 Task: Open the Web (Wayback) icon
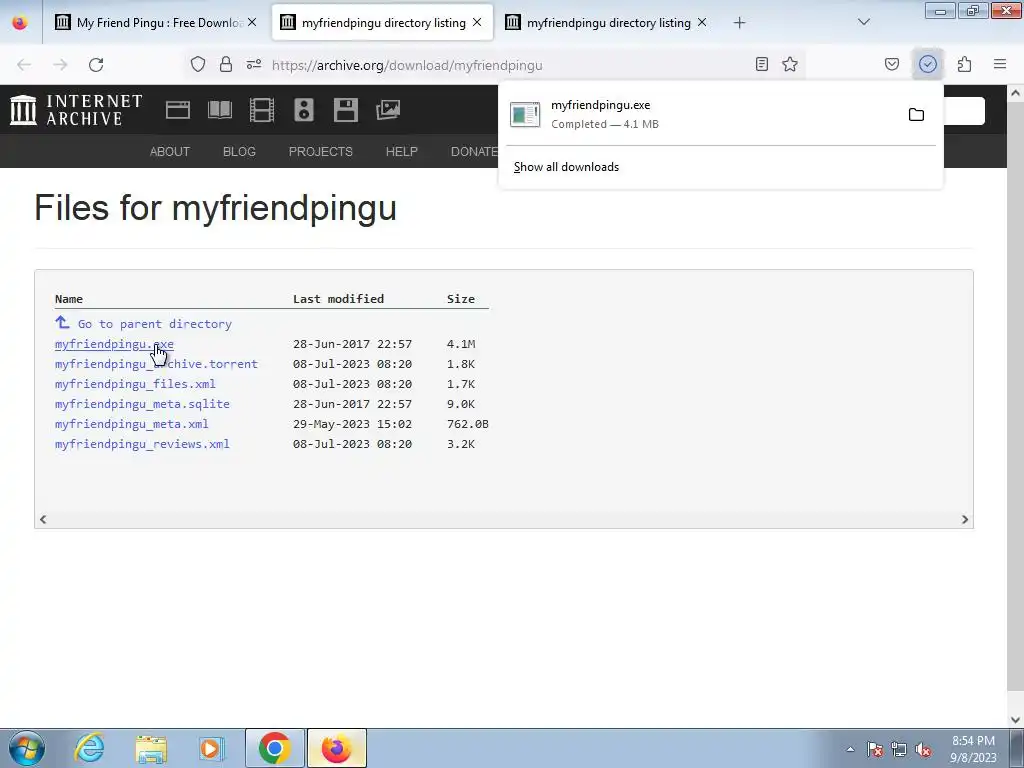pyautogui.click(x=178, y=110)
